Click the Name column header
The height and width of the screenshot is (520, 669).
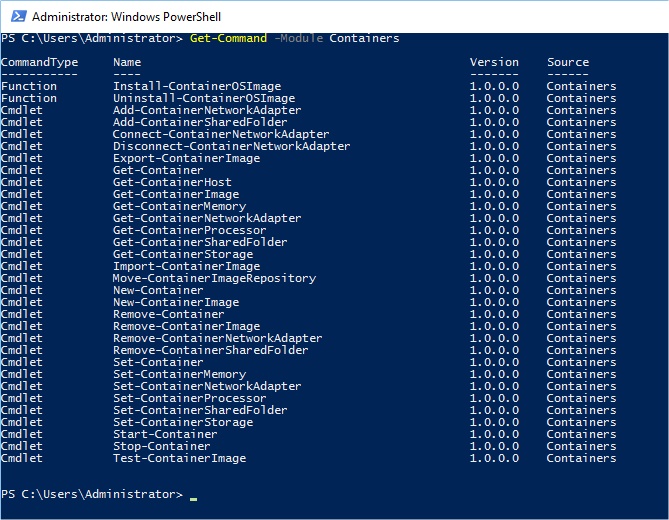tap(127, 62)
